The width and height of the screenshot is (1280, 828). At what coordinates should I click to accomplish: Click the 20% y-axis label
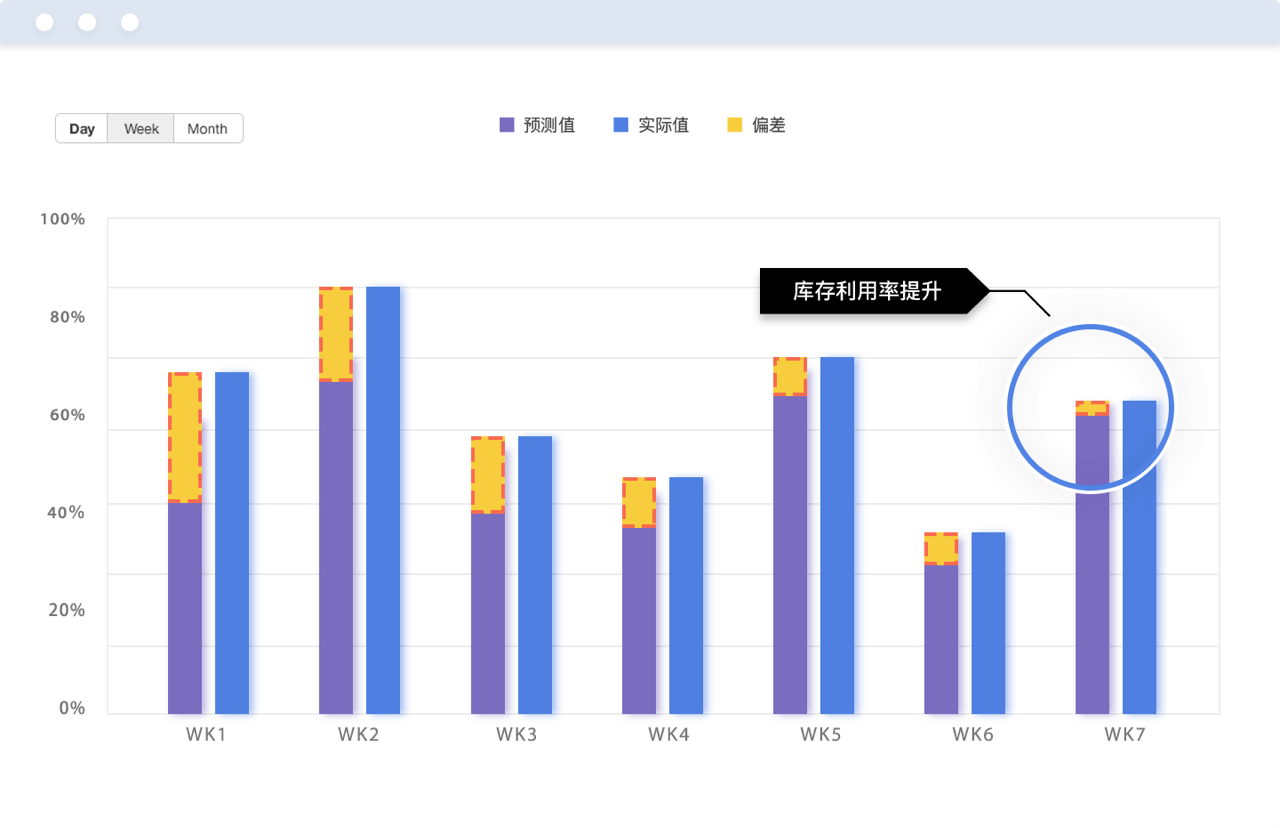(x=67, y=610)
